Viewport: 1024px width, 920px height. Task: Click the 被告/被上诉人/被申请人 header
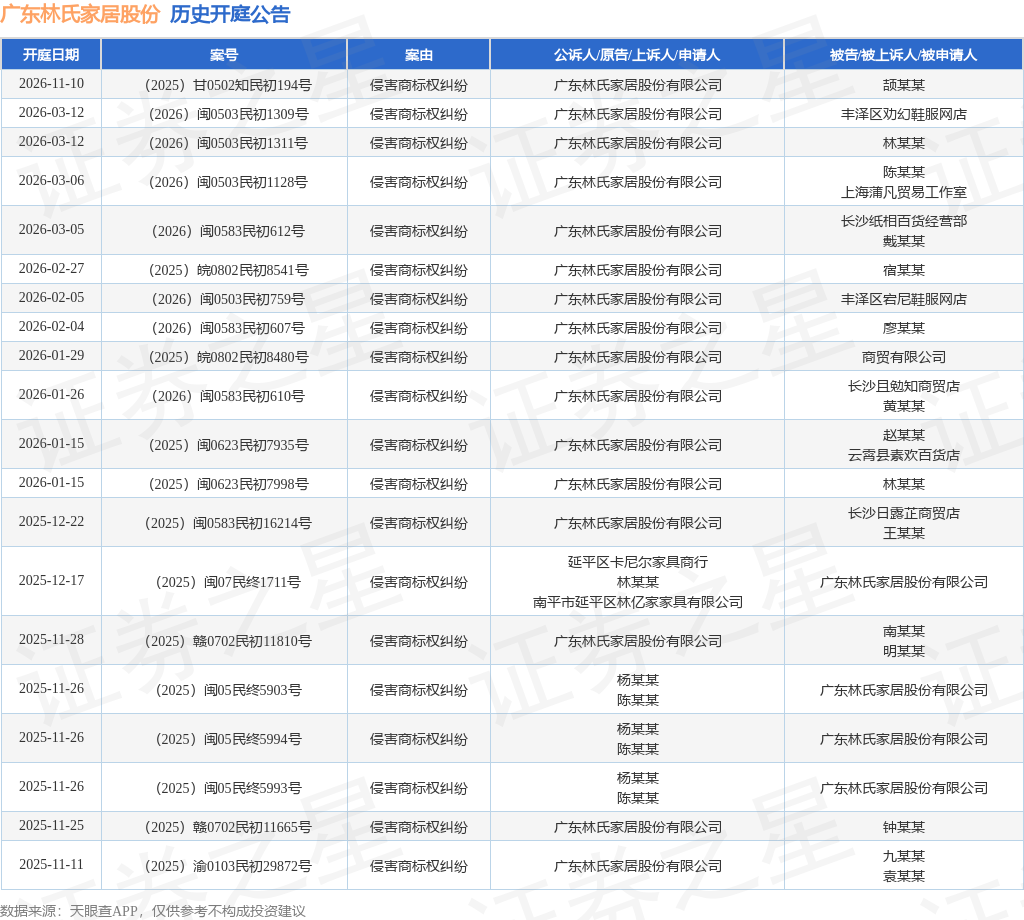point(903,55)
